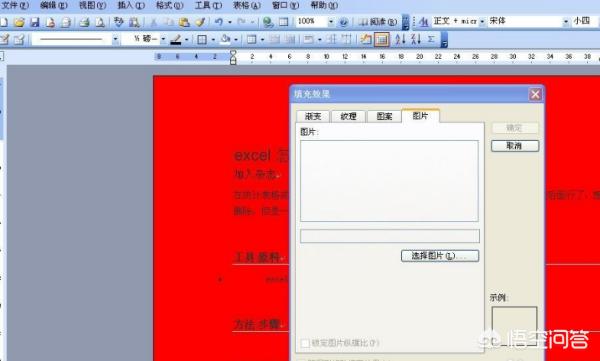Open the 宋体 font dropdown
Screen dimensions: 600x361
566,22
